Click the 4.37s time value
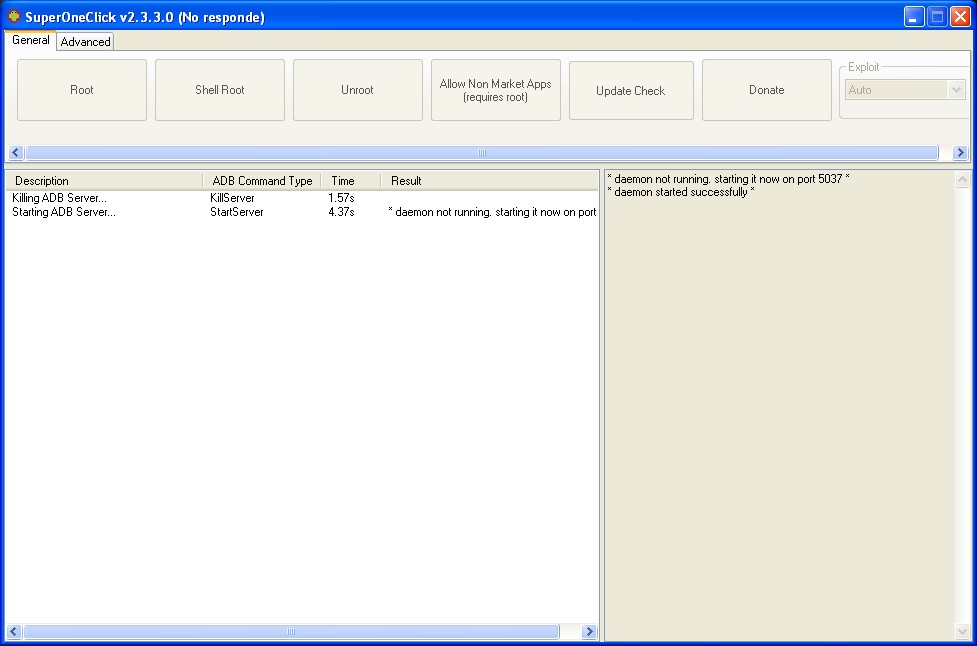This screenshot has height=646, width=977. [341, 212]
